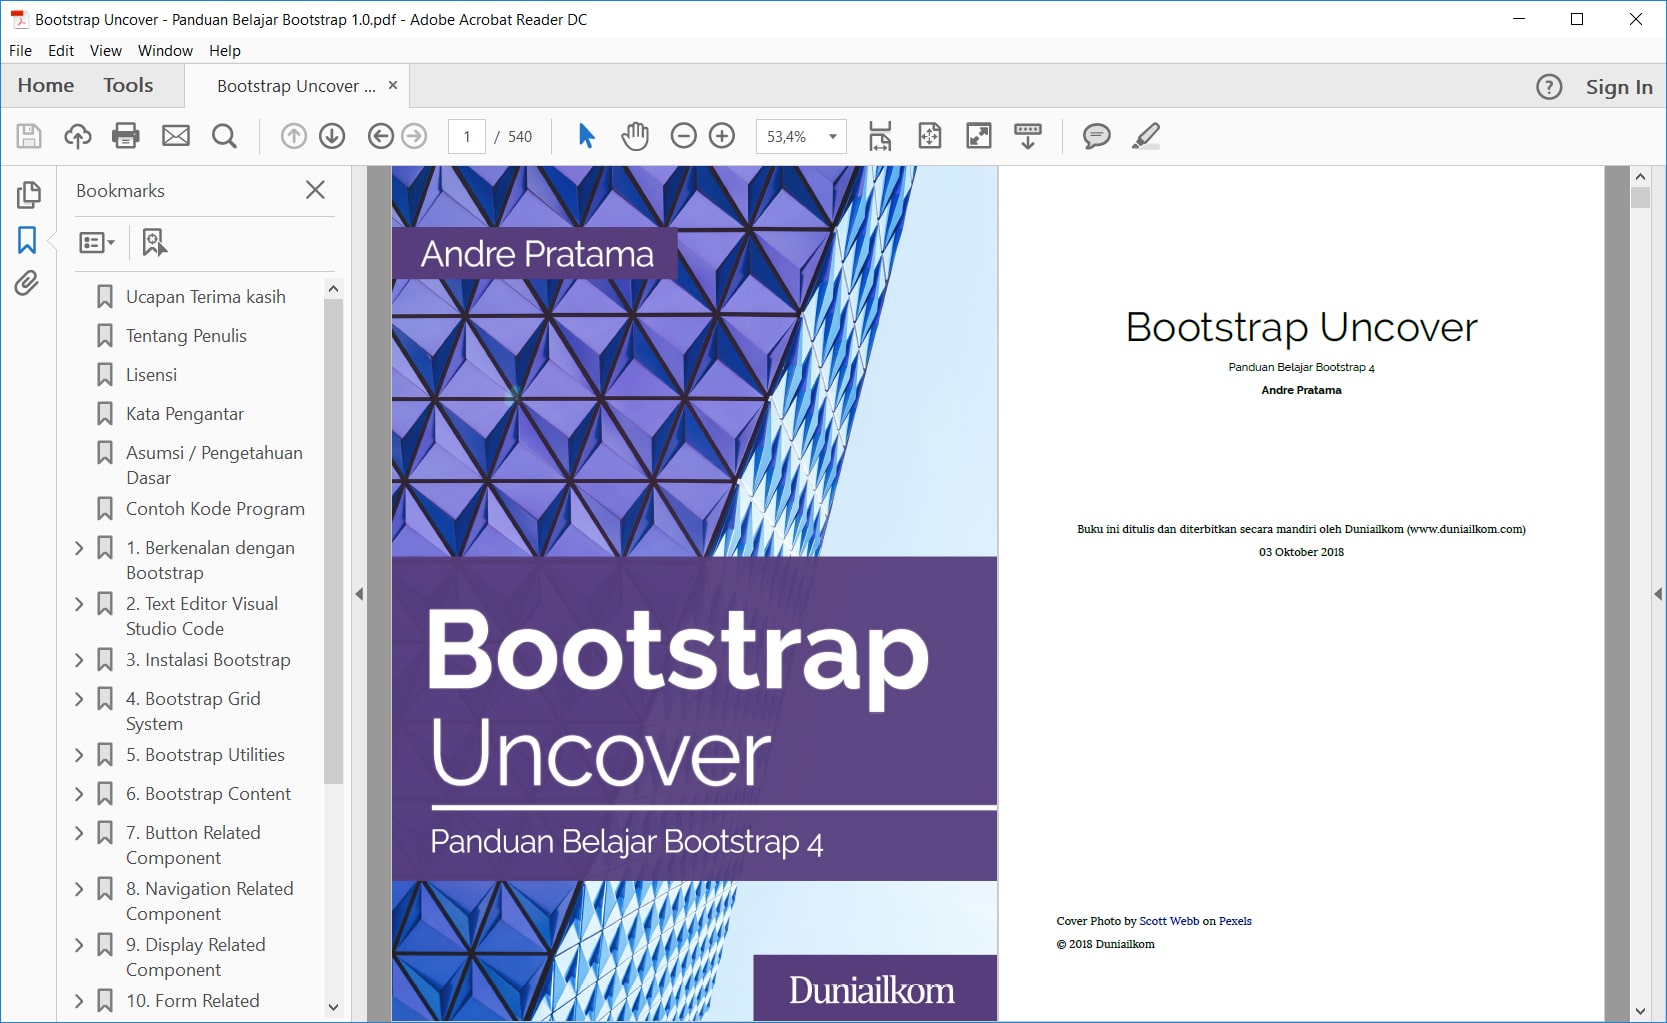Add a comment sticky note icon
The height and width of the screenshot is (1023, 1667).
point(1096,136)
